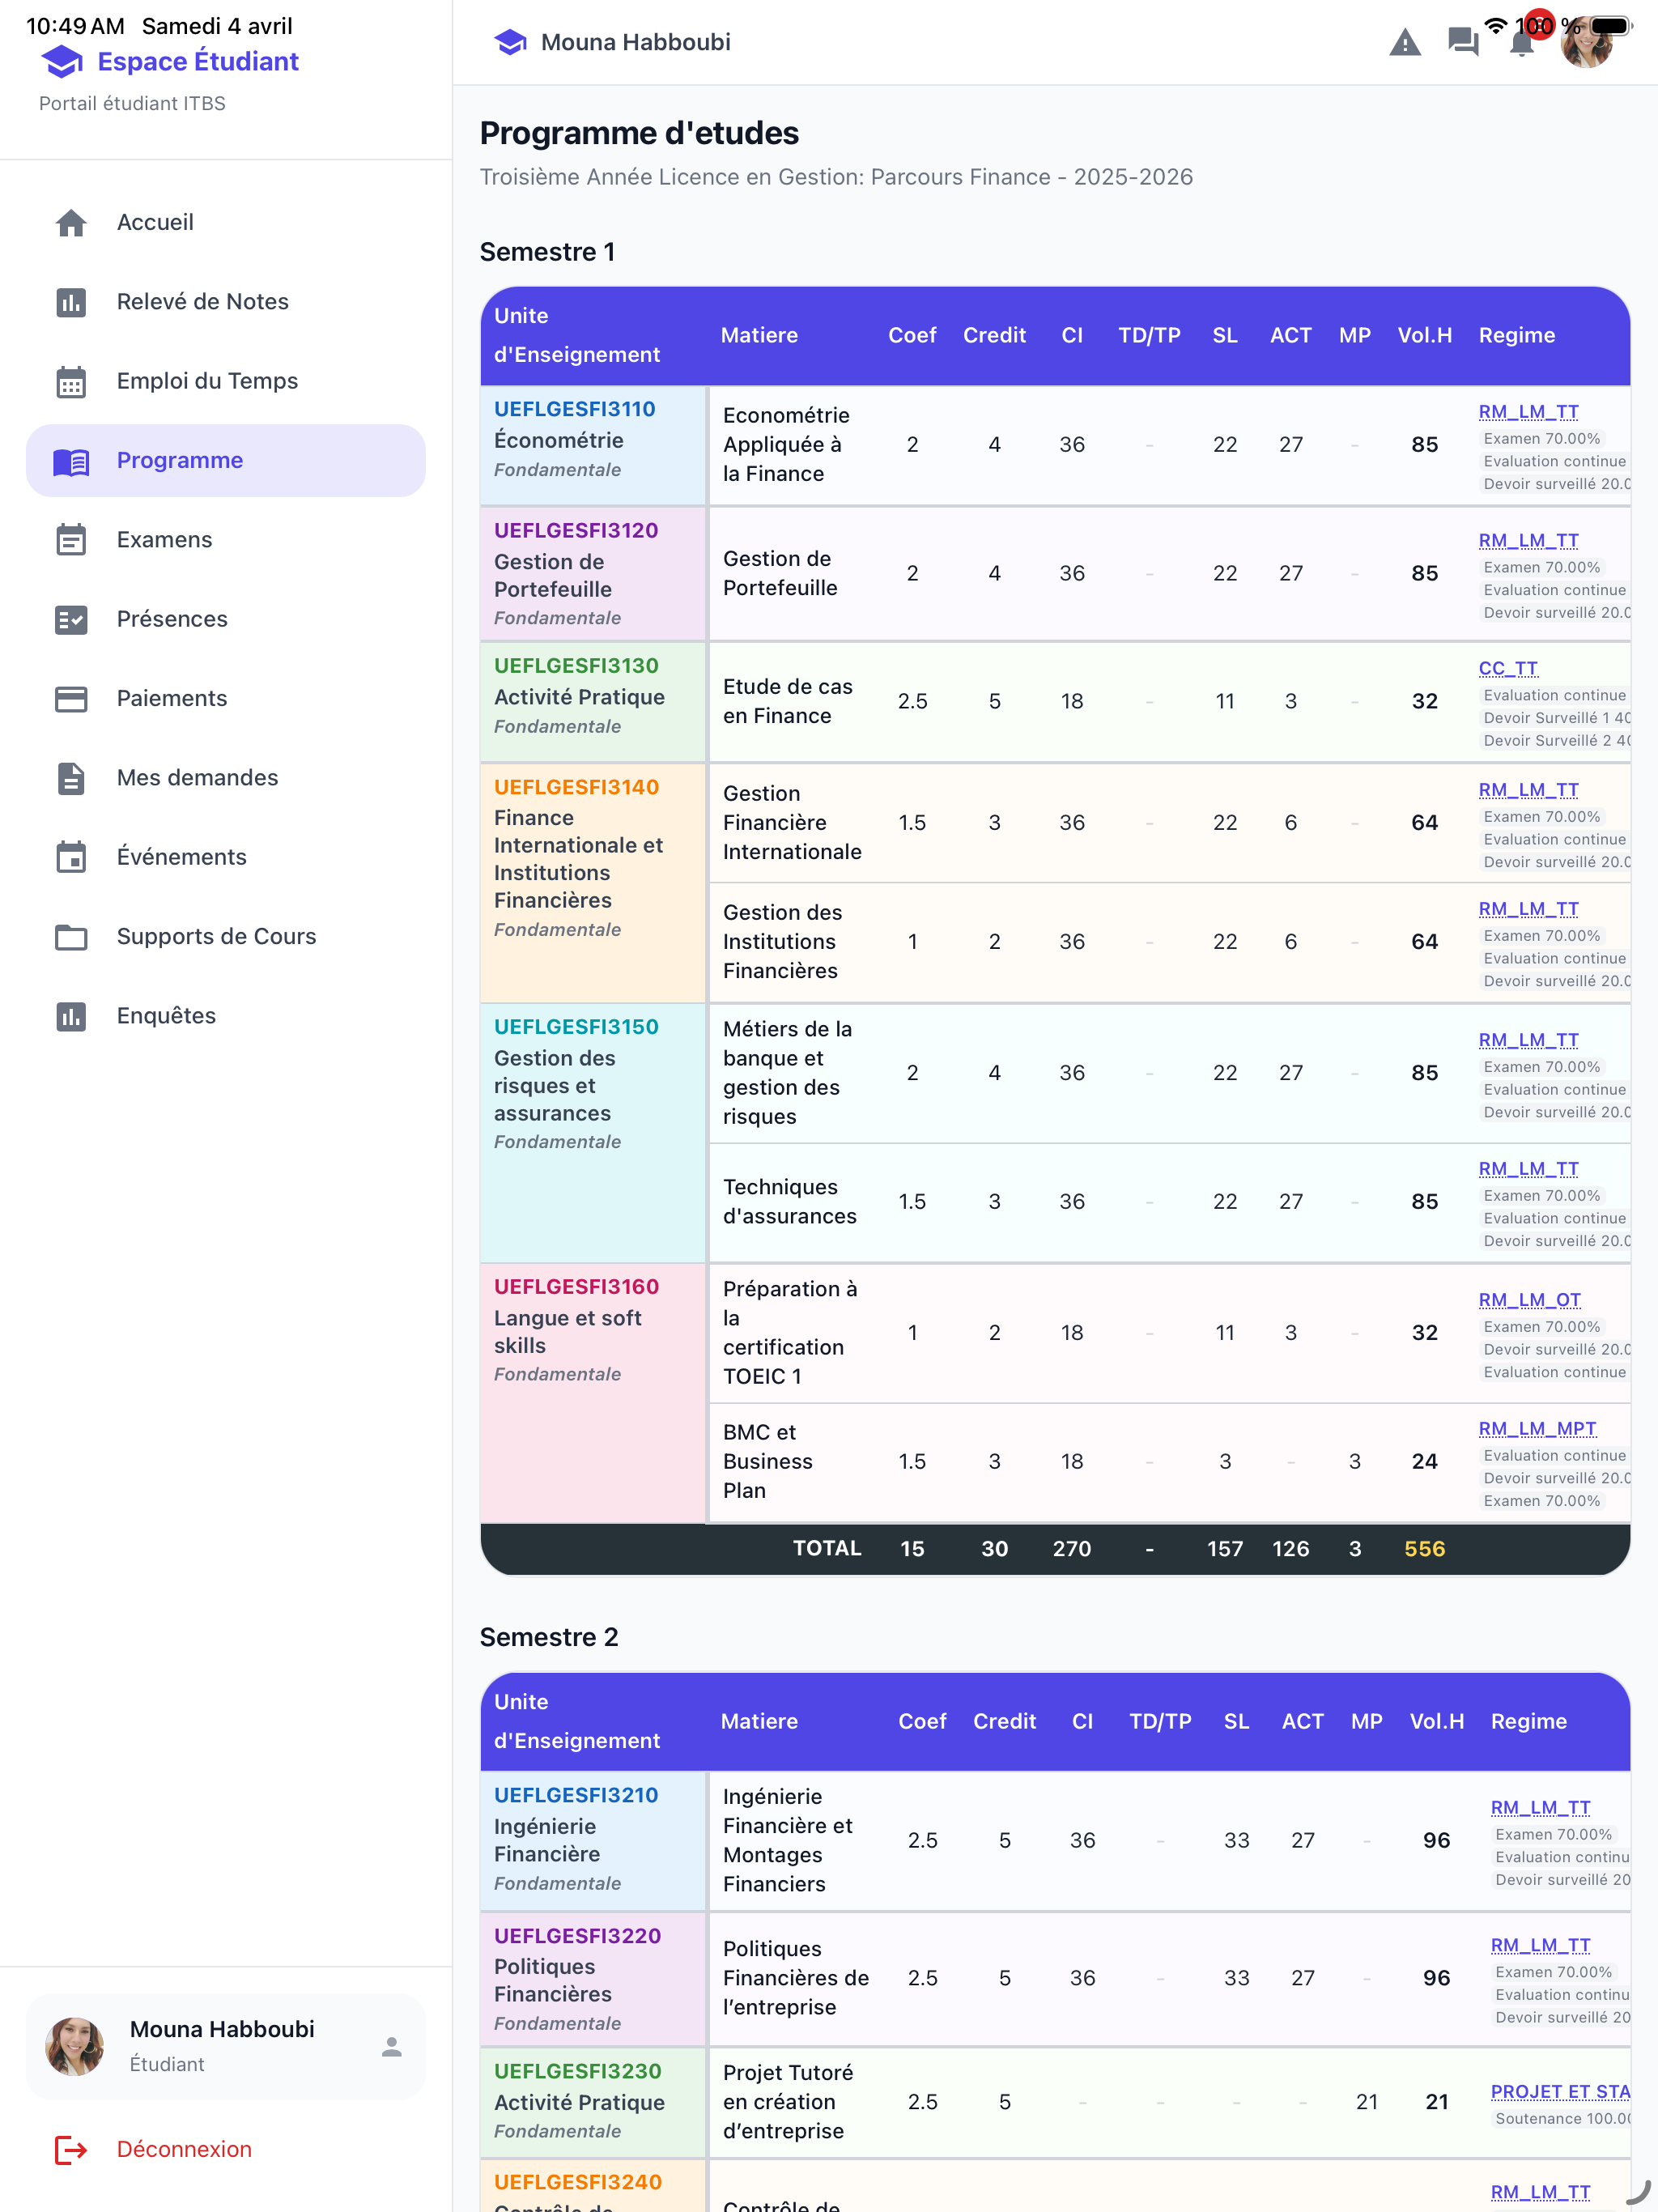1658x2212 pixels.
Task: Click UEFLGESFI3210 unit code
Action: click(x=576, y=1796)
